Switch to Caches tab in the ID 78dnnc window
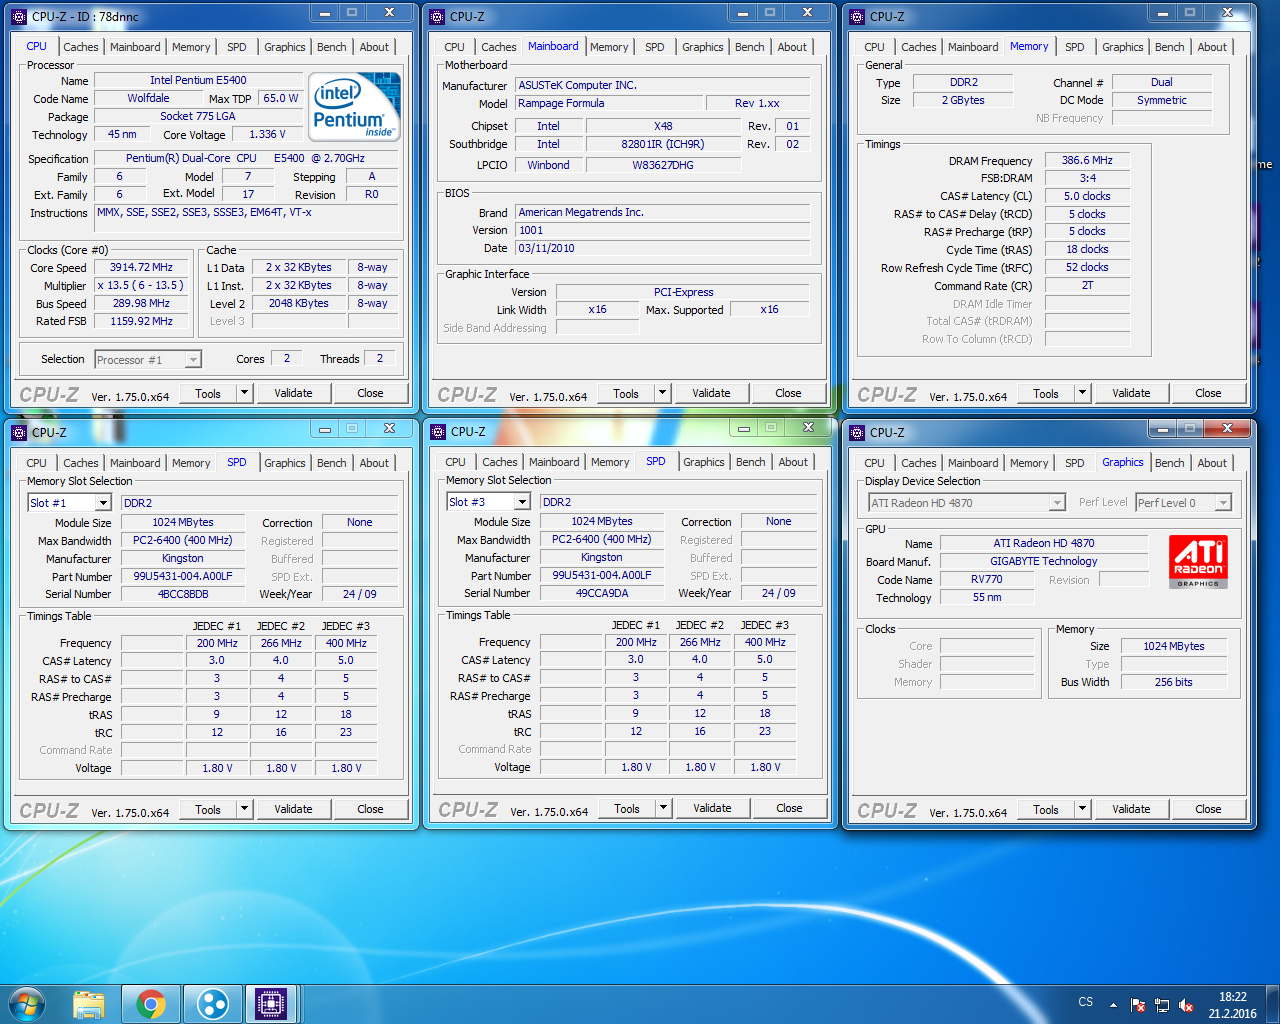The image size is (1280, 1024). coord(81,47)
